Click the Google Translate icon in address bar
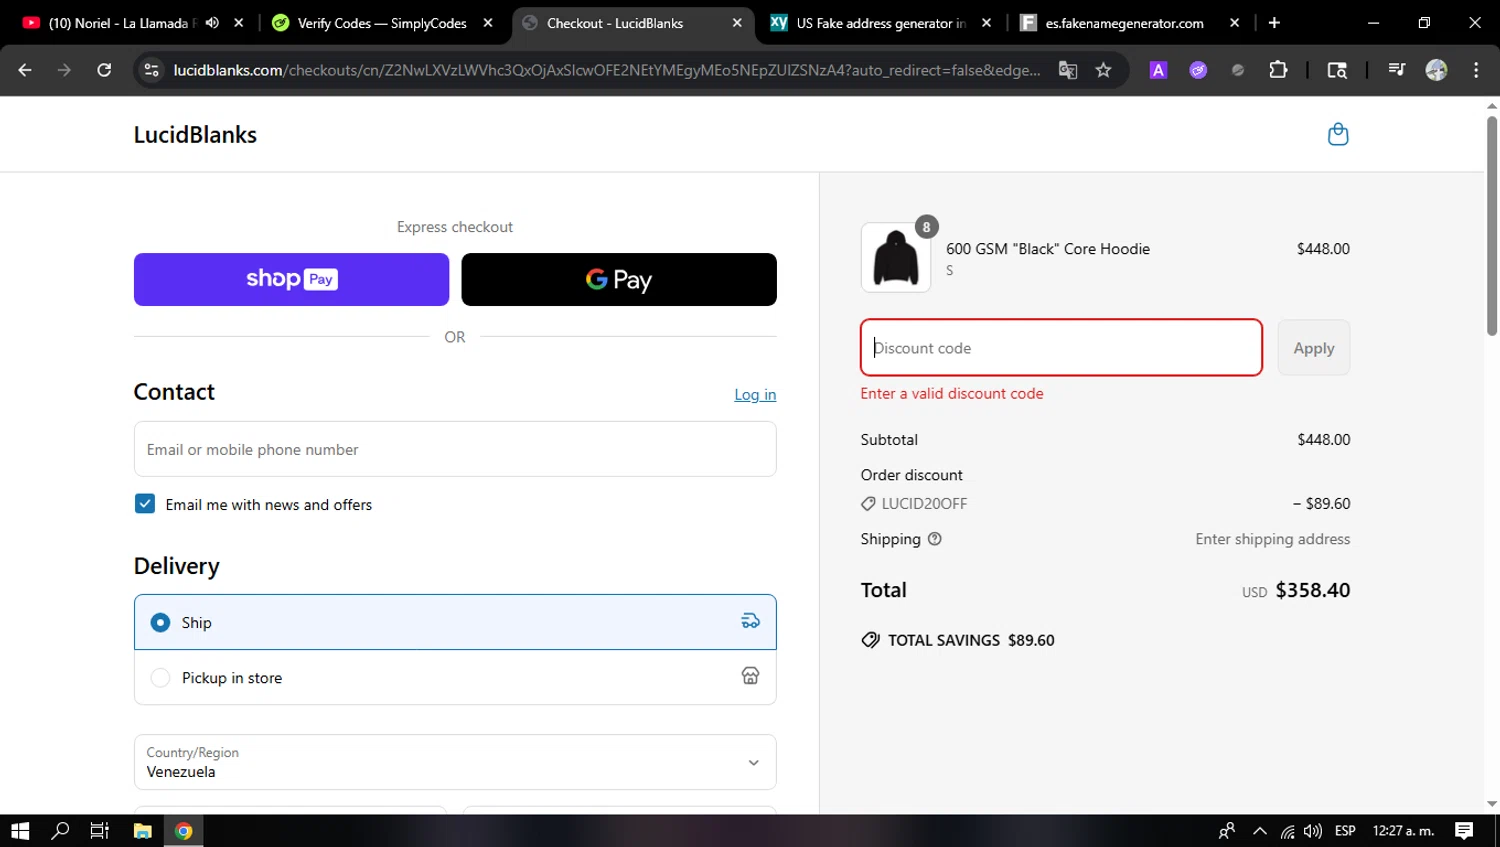The width and height of the screenshot is (1500, 847). tap(1068, 70)
